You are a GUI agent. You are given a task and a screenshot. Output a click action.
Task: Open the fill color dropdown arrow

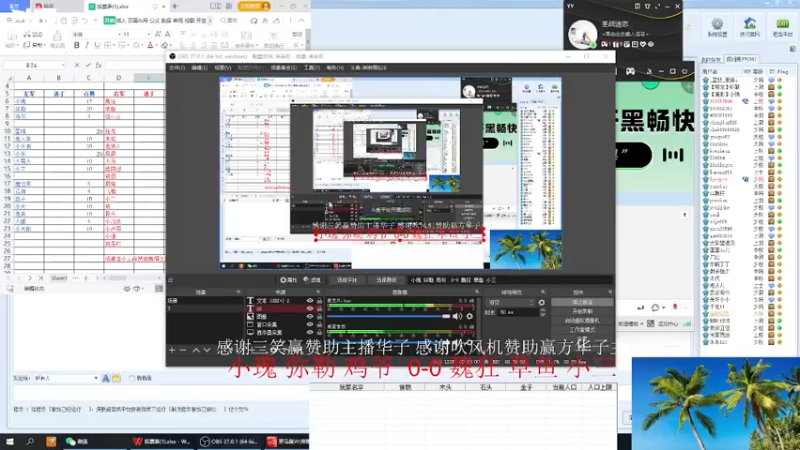pyautogui.click(x=143, y=45)
